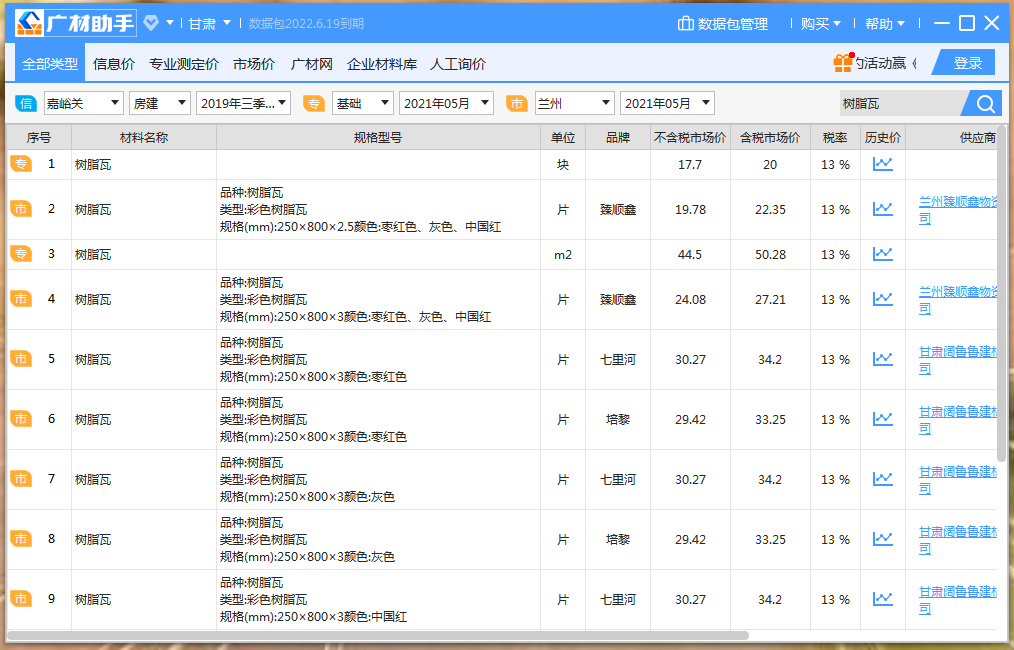Open history price chart for row 5
The image size is (1014, 650).
pos(883,359)
